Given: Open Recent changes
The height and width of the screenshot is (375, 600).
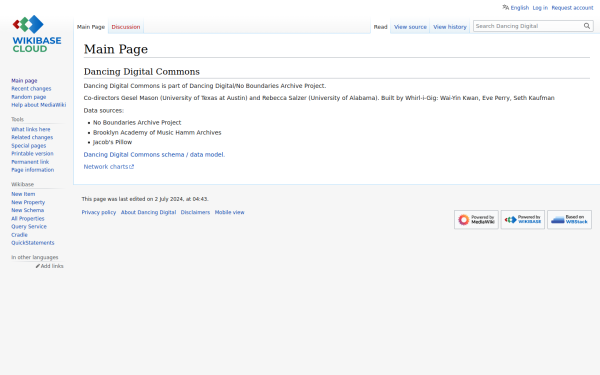Looking at the screenshot, I should click(x=31, y=89).
